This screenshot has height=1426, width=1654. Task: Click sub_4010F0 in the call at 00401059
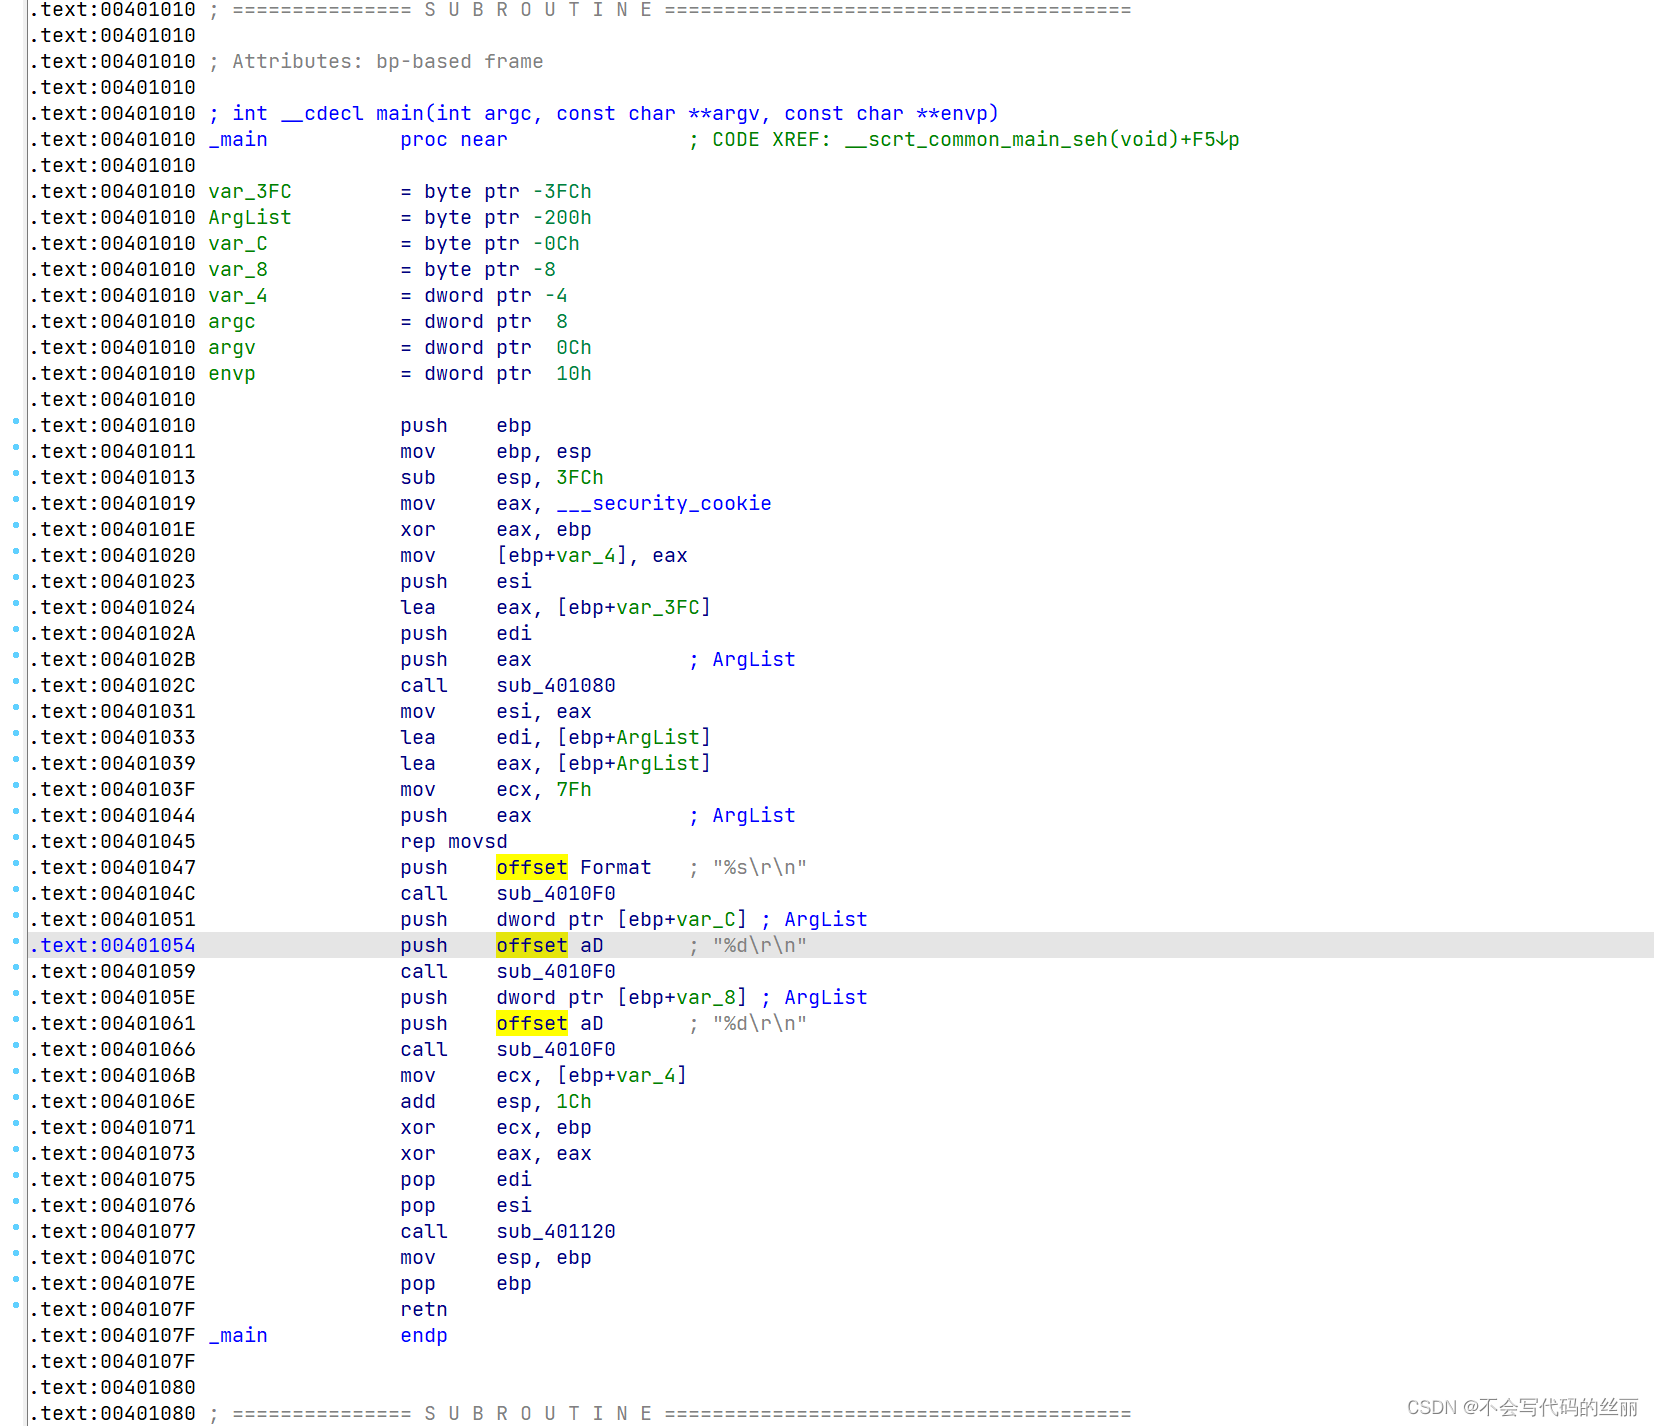[556, 971]
